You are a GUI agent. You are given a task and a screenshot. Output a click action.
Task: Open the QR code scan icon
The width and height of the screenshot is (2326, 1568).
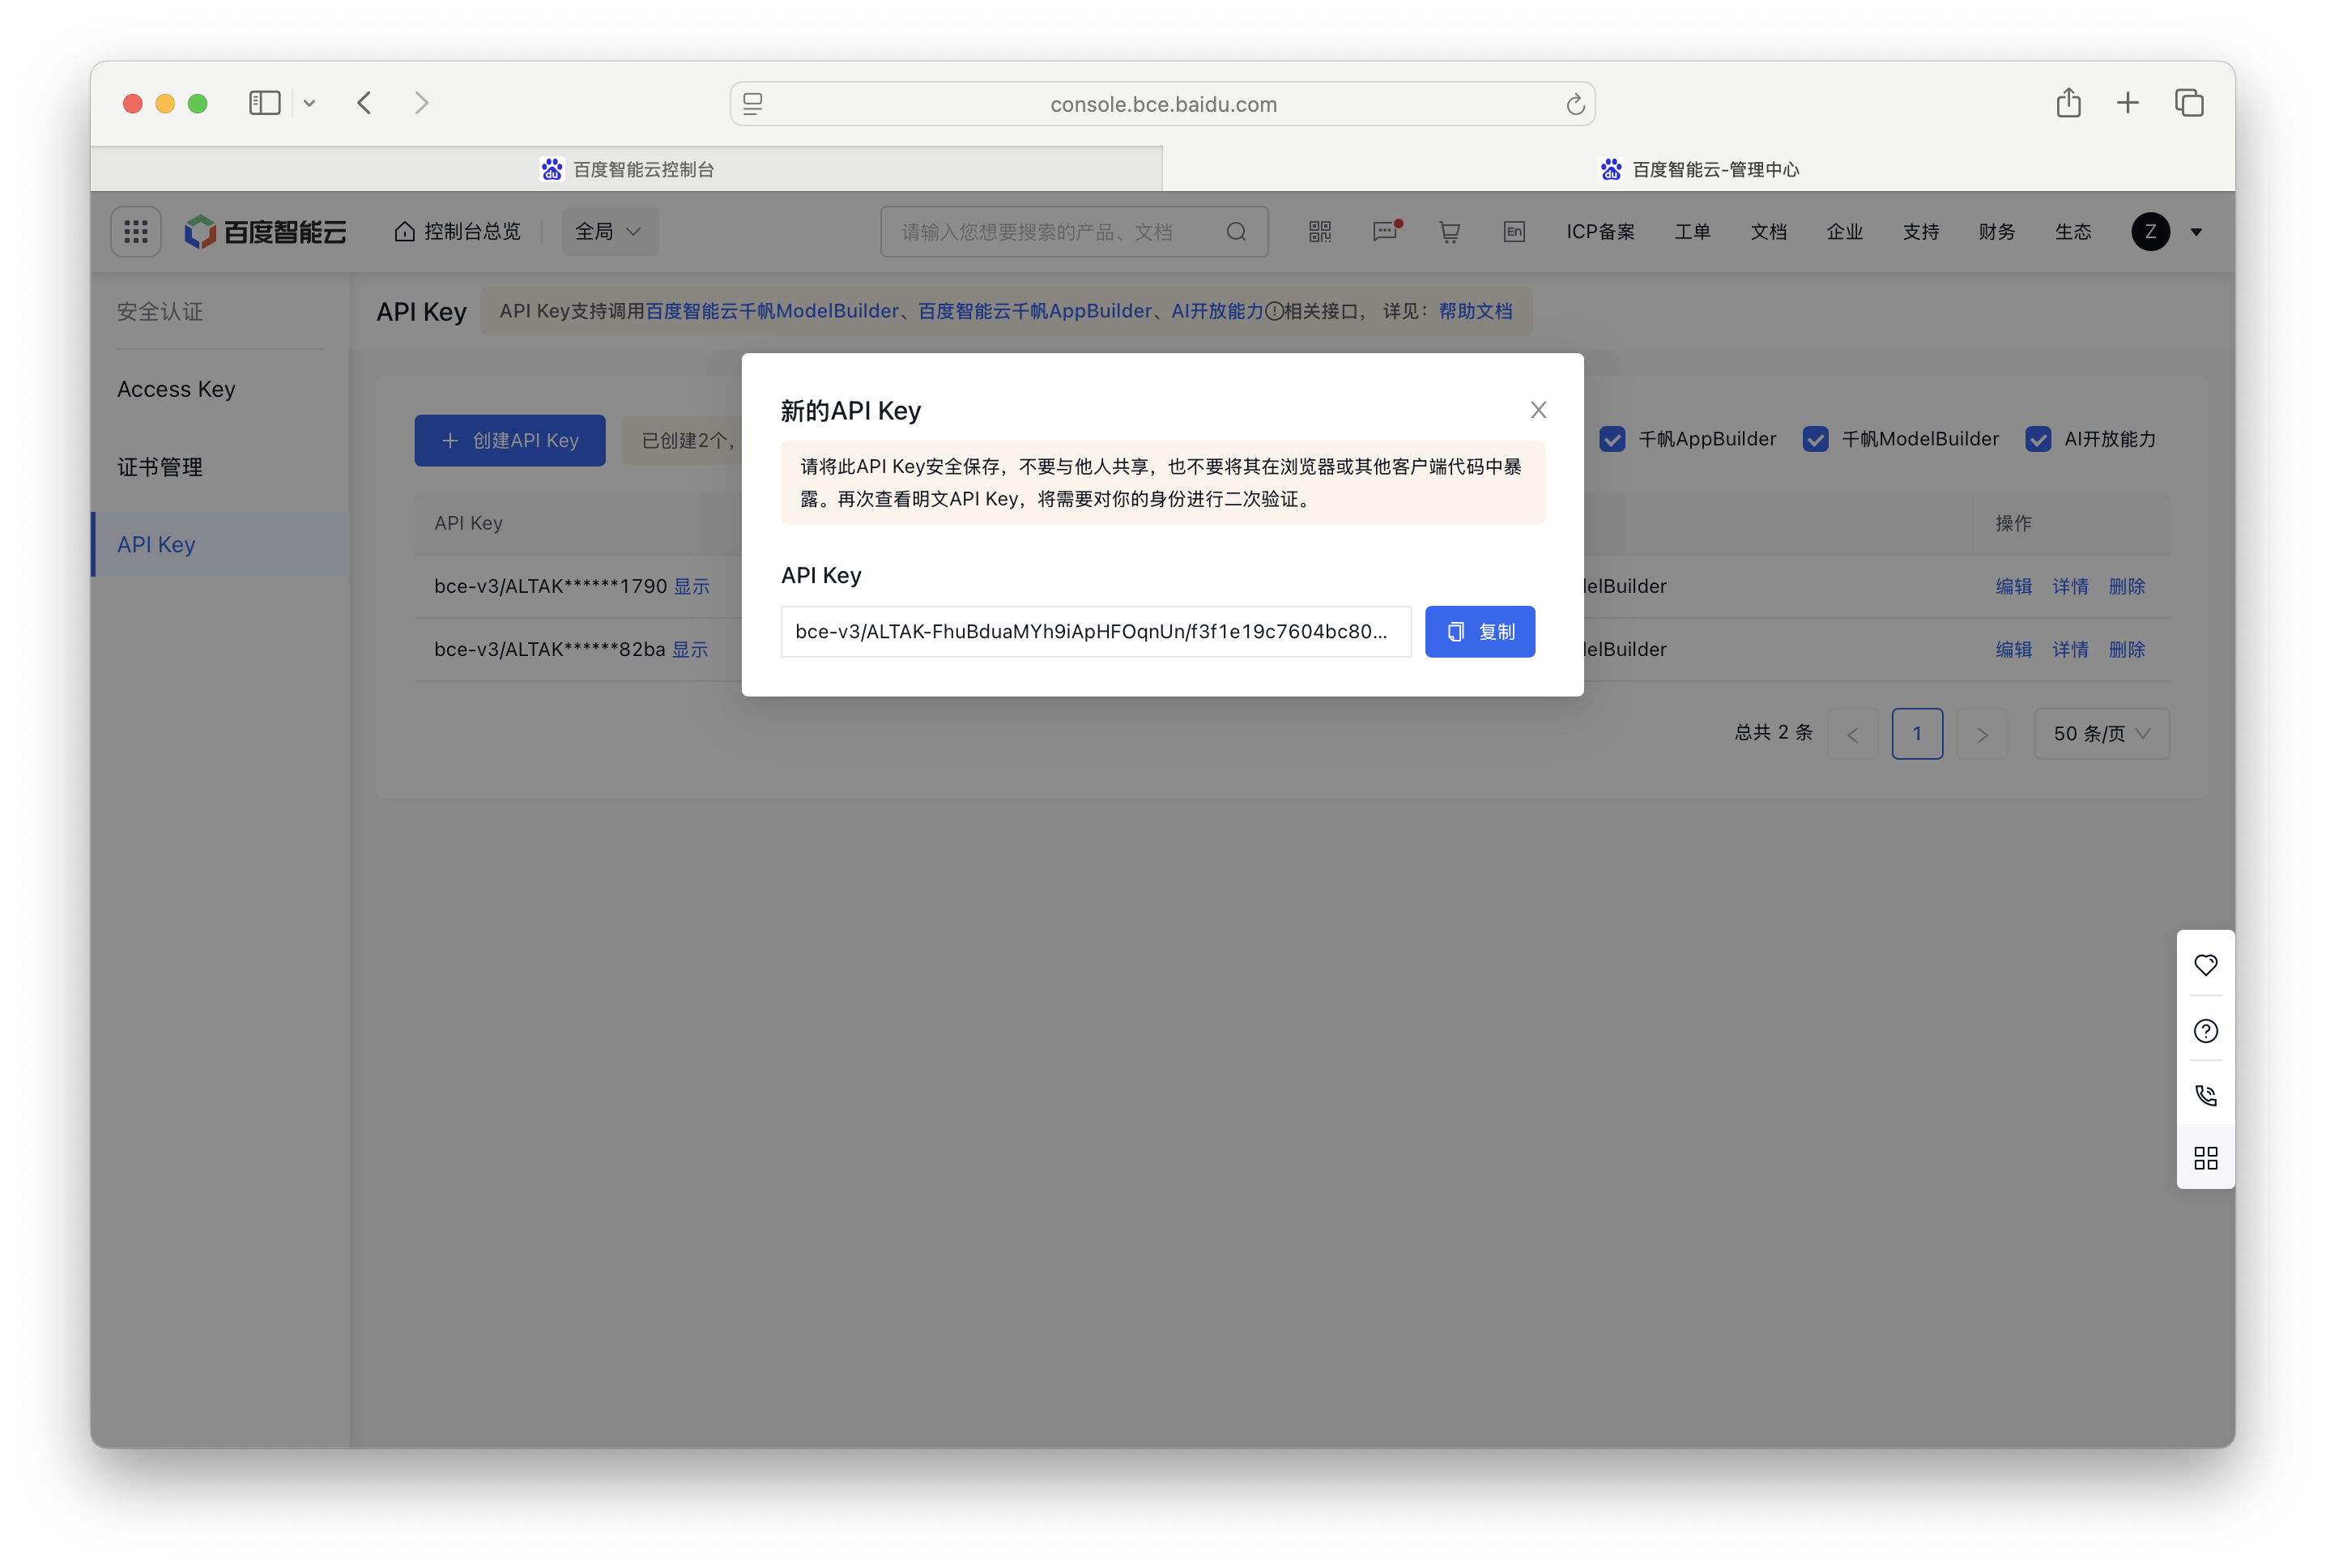pyautogui.click(x=1319, y=231)
